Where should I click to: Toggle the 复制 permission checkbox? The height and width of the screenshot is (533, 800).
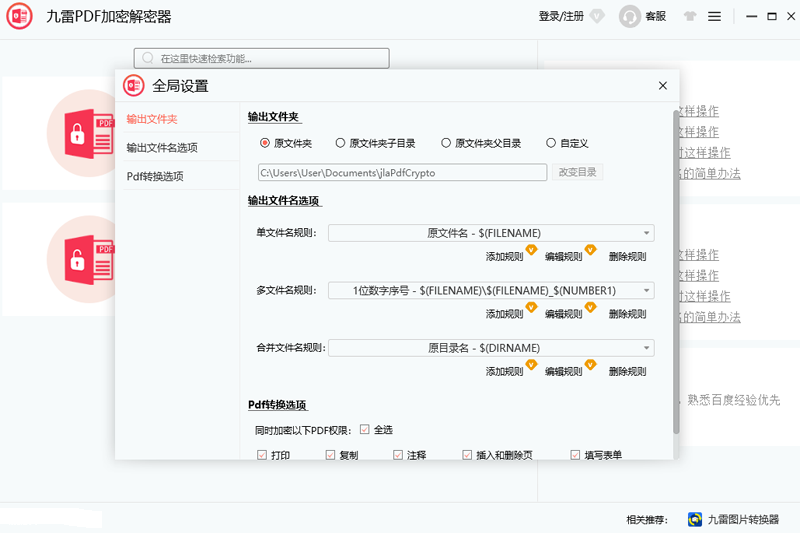click(330, 454)
